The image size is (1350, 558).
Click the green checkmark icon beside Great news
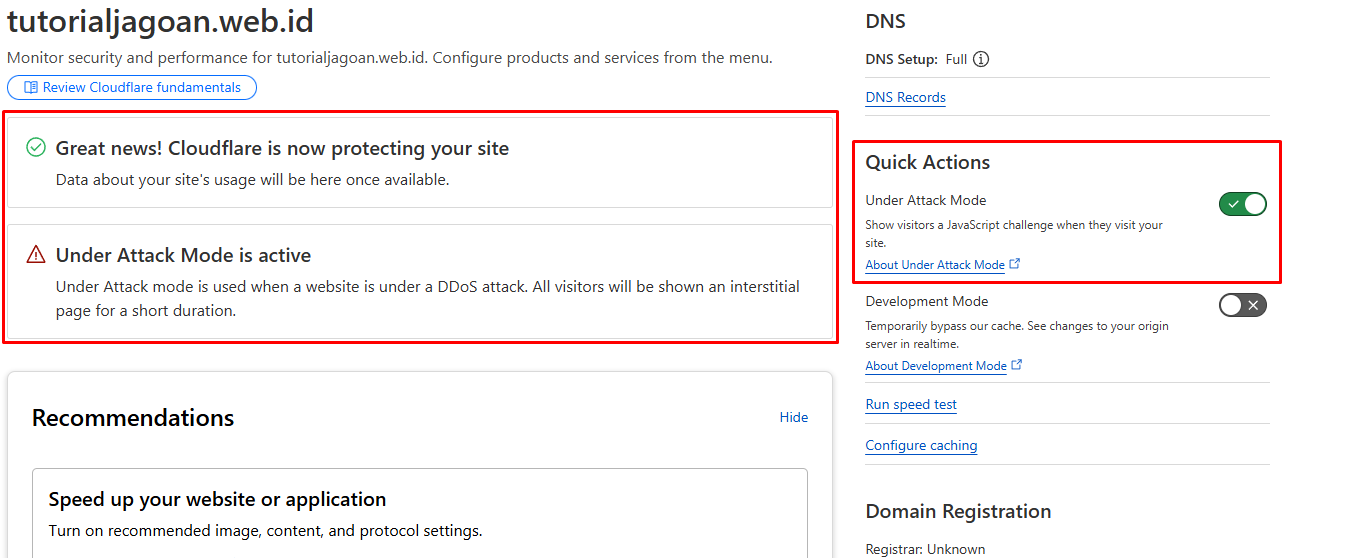pos(36,148)
